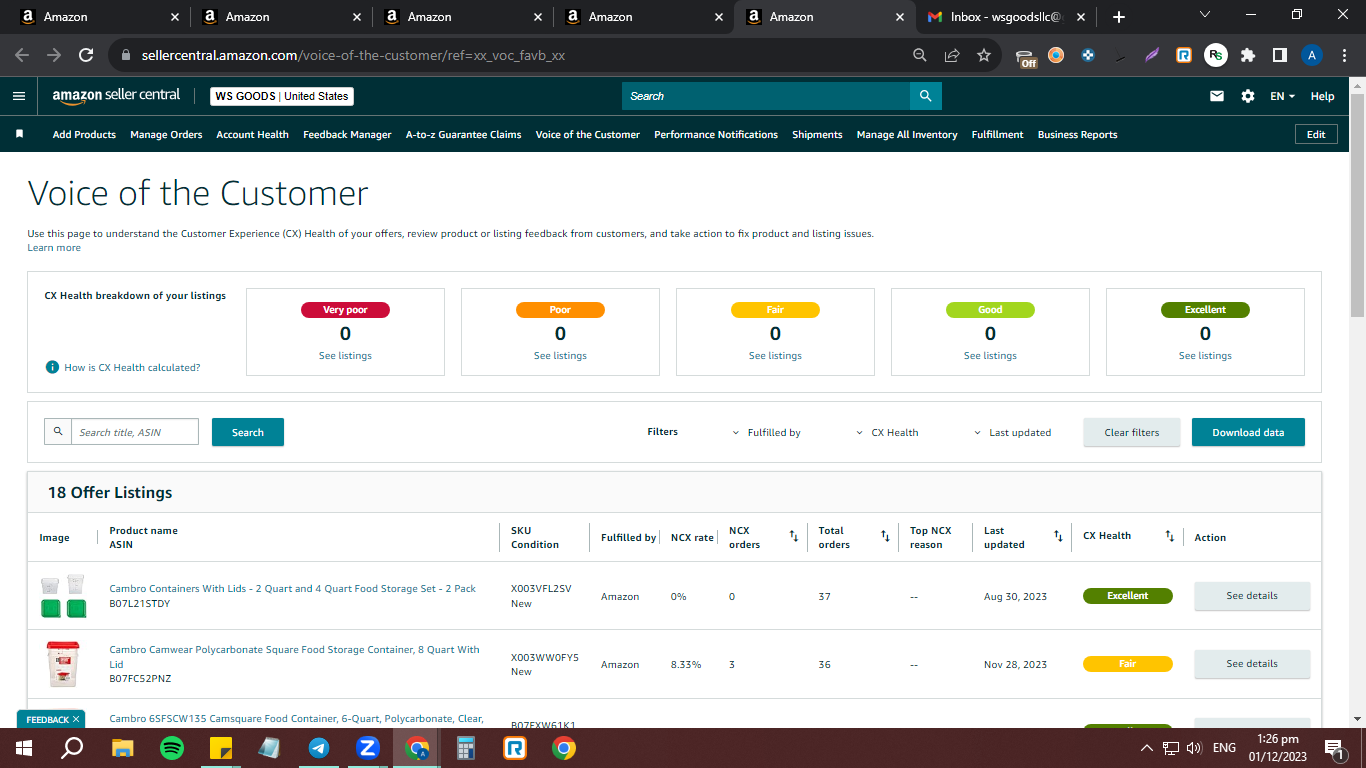Screen dimensions: 1366x768
Task: Click the zoom magnifier icon in address bar
Action: click(920, 55)
